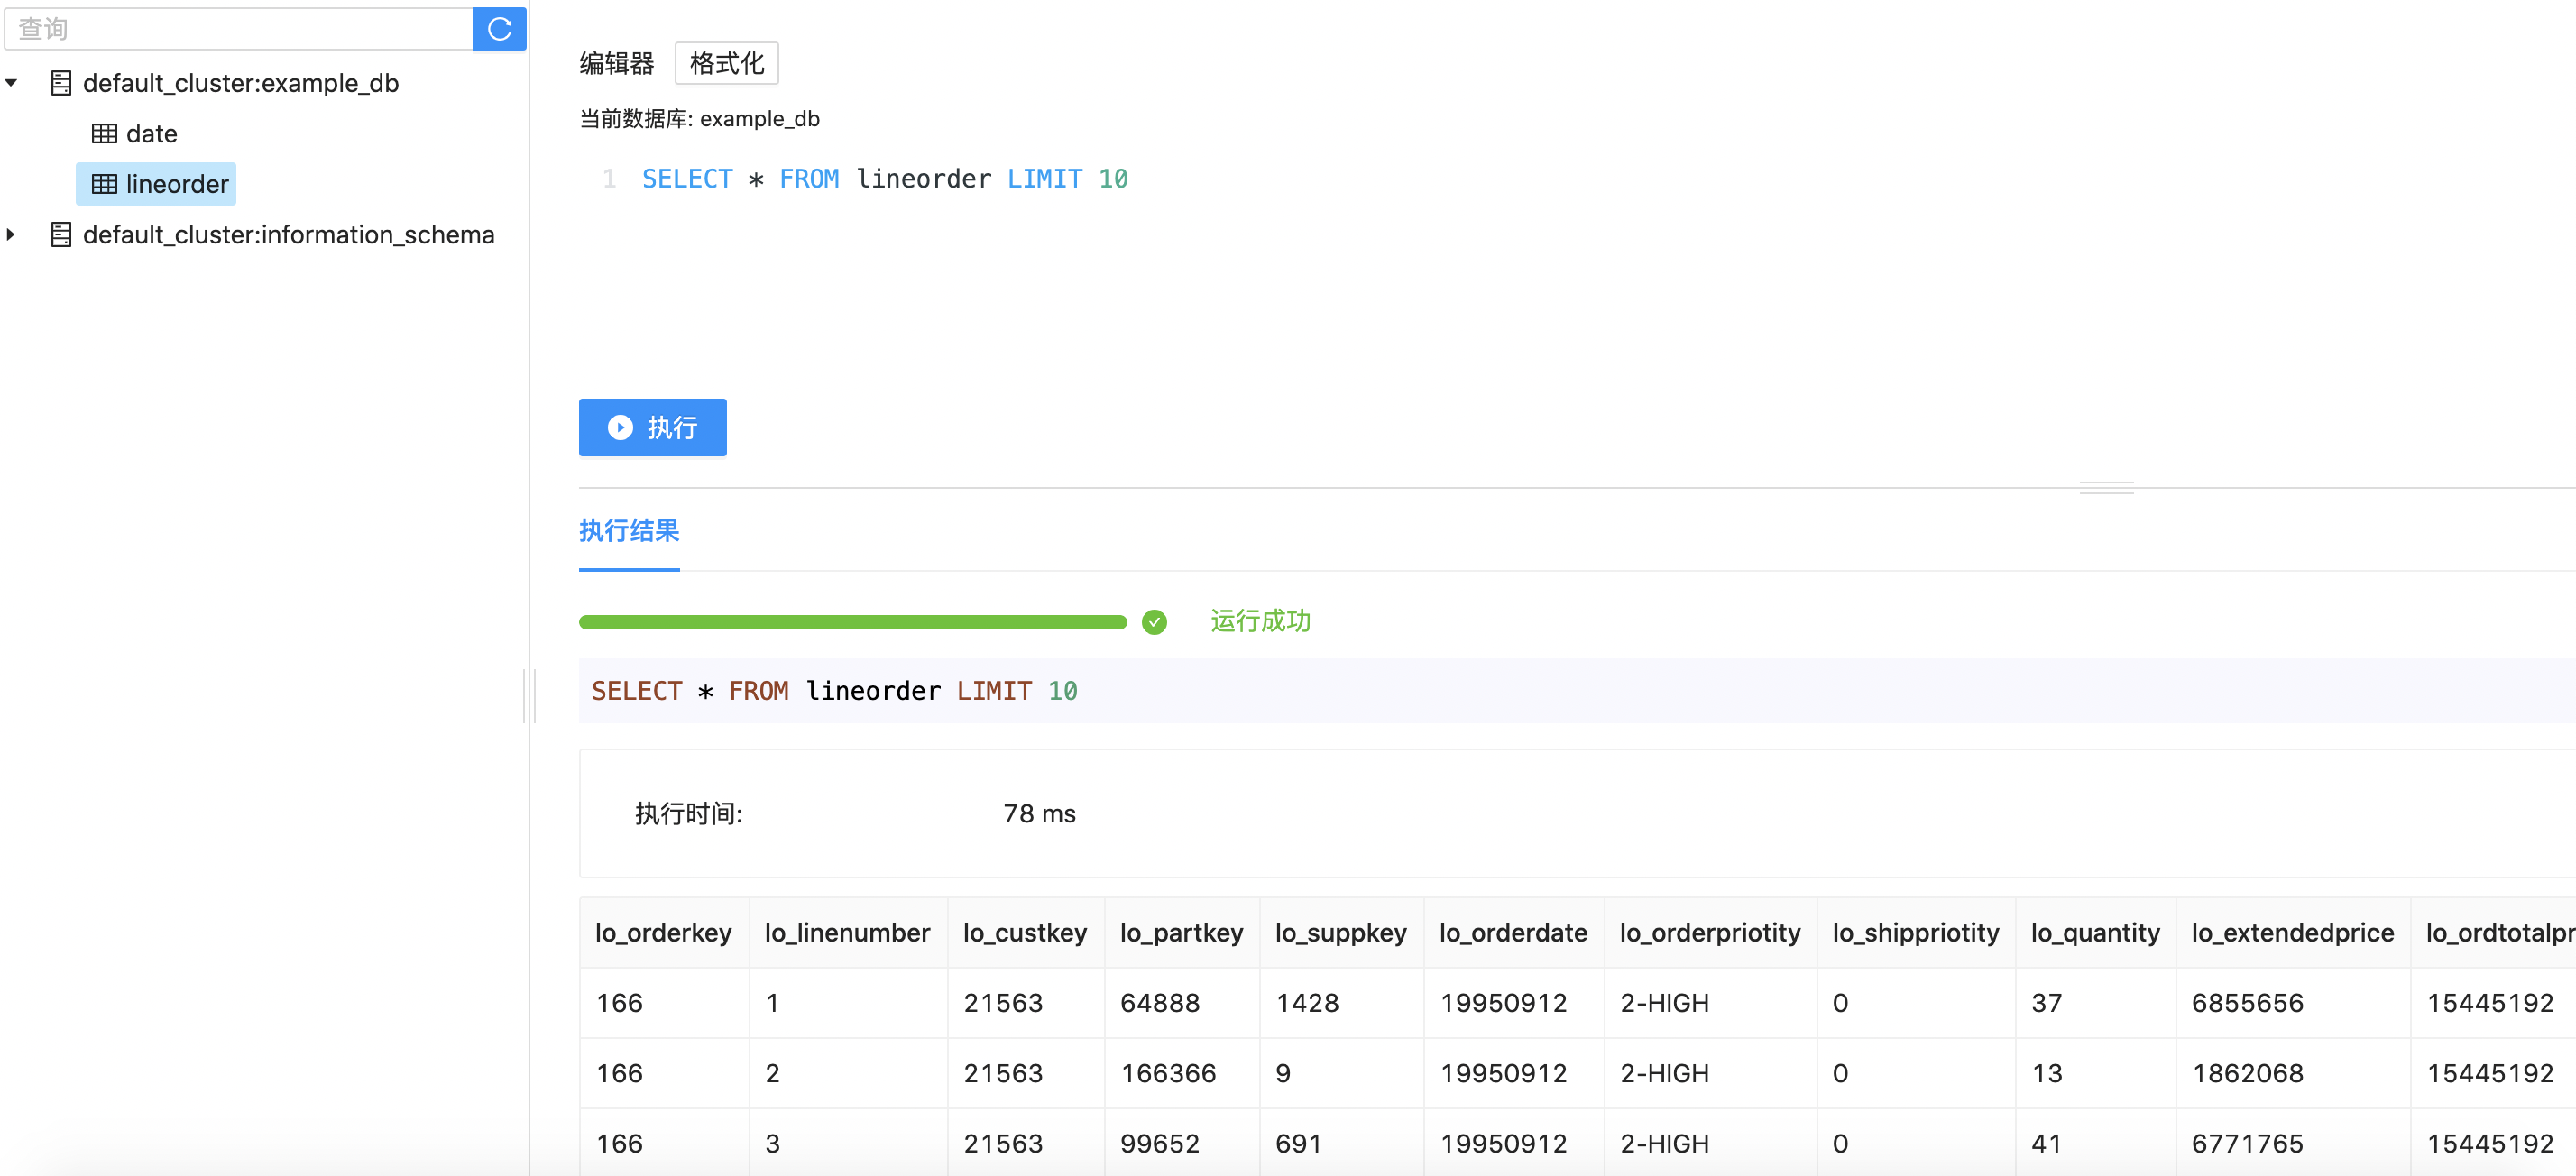Image resolution: width=2576 pixels, height=1176 pixels.
Task: Click the 当前数据库: example_db label
Action: pos(699,119)
